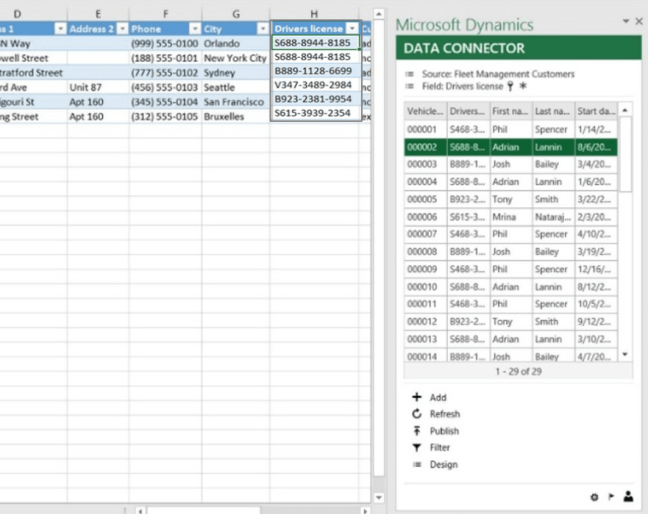This screenshot has height=514, width=648.
Task: Close the Microsoft Dynamics task pane
Action: [639, 21]
